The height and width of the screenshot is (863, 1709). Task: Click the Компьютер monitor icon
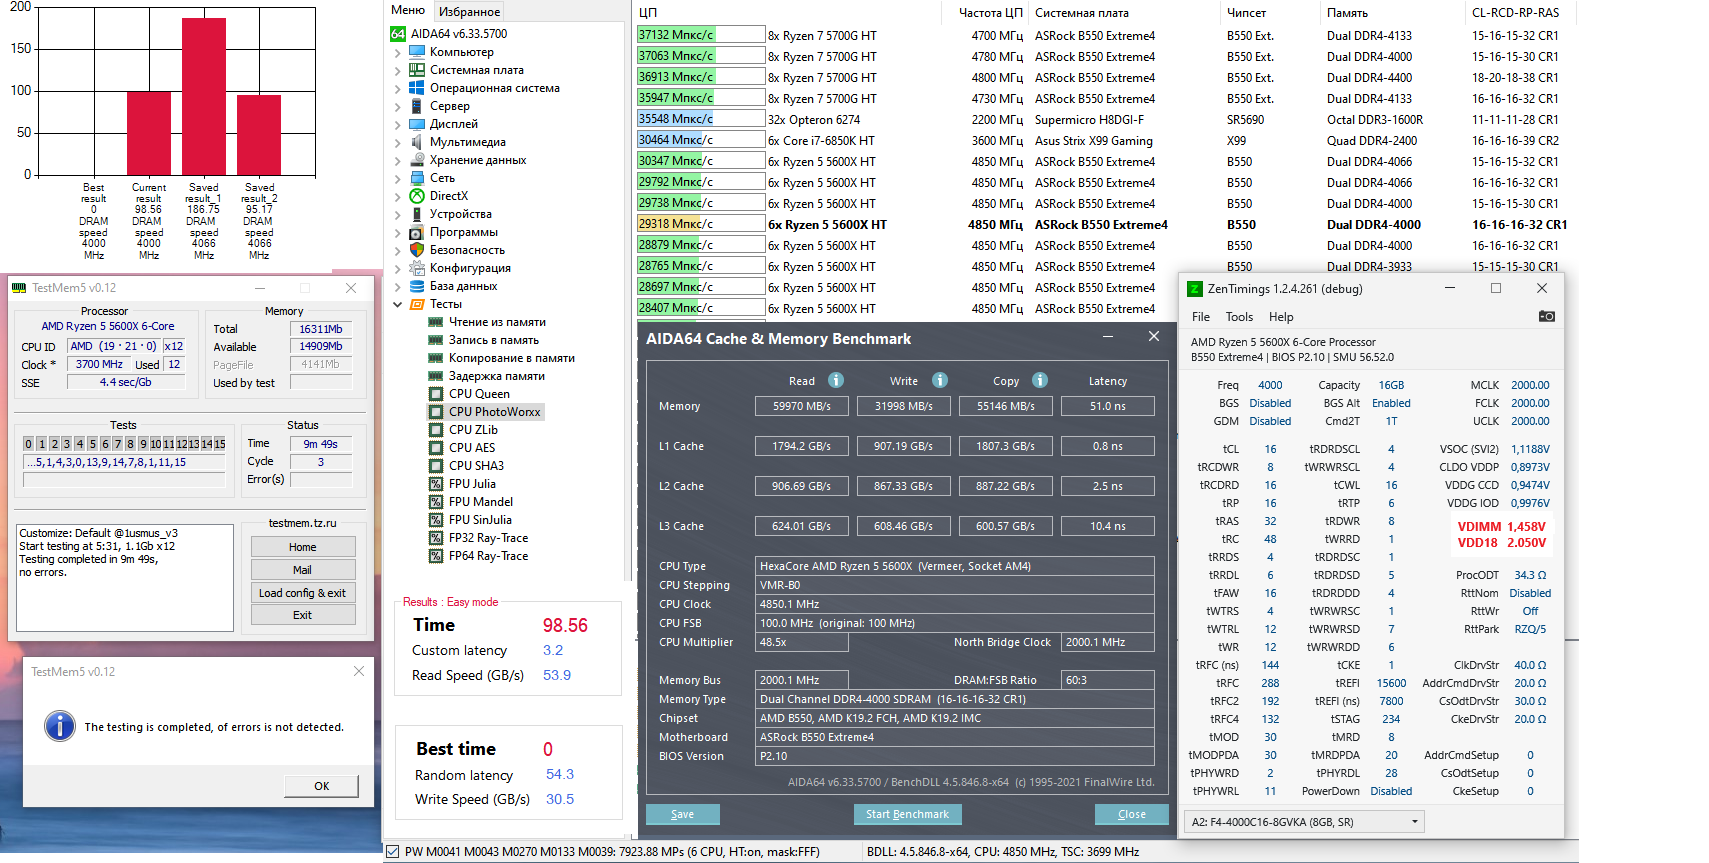pos(417,52)
